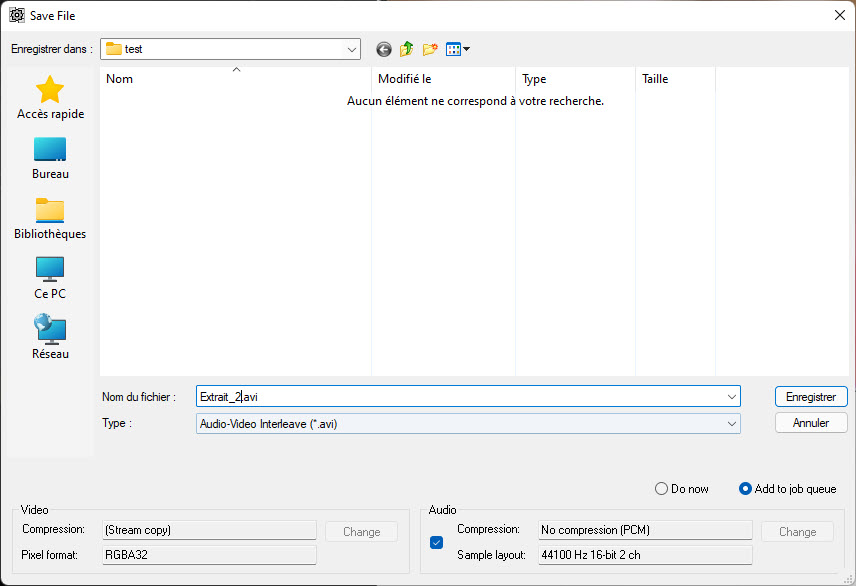Click the Annuler button
This screenshot has height=586, width=856.
(x=811, y=423)
